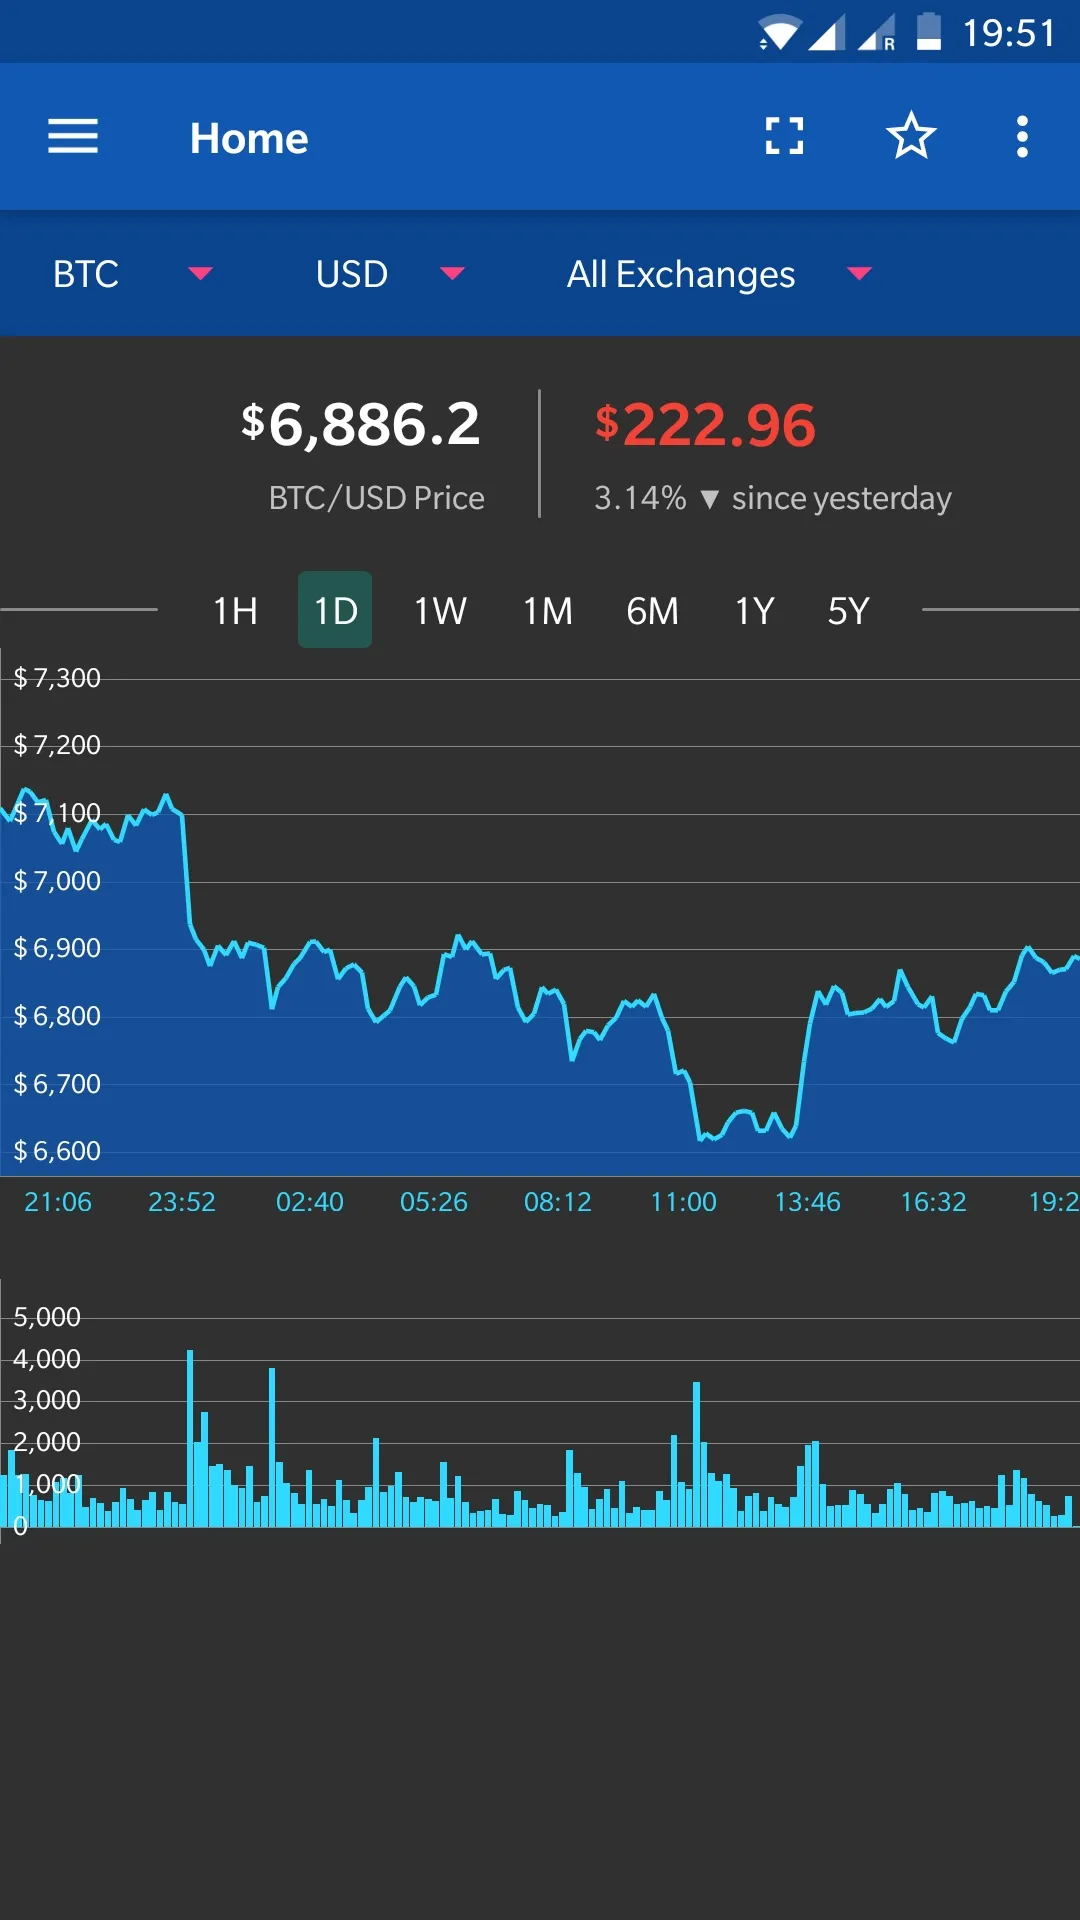View the 5Y price chart
This screenshot has height=1920, width=1080.
pos(848,610)
